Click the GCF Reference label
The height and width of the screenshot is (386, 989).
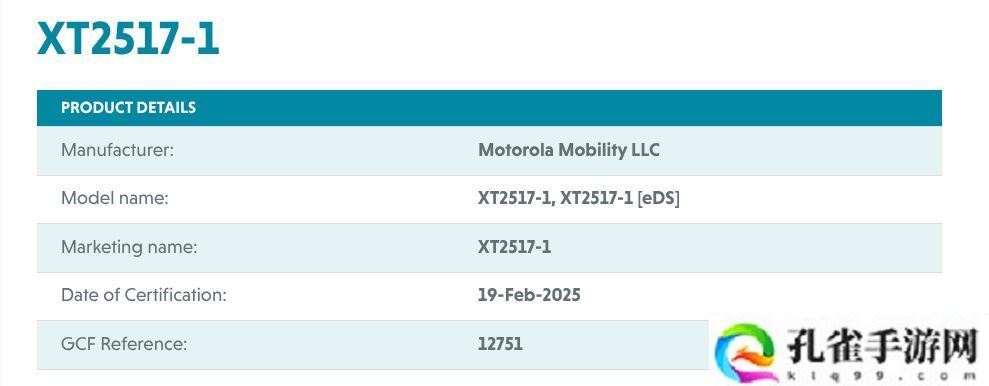pos(124,344)
